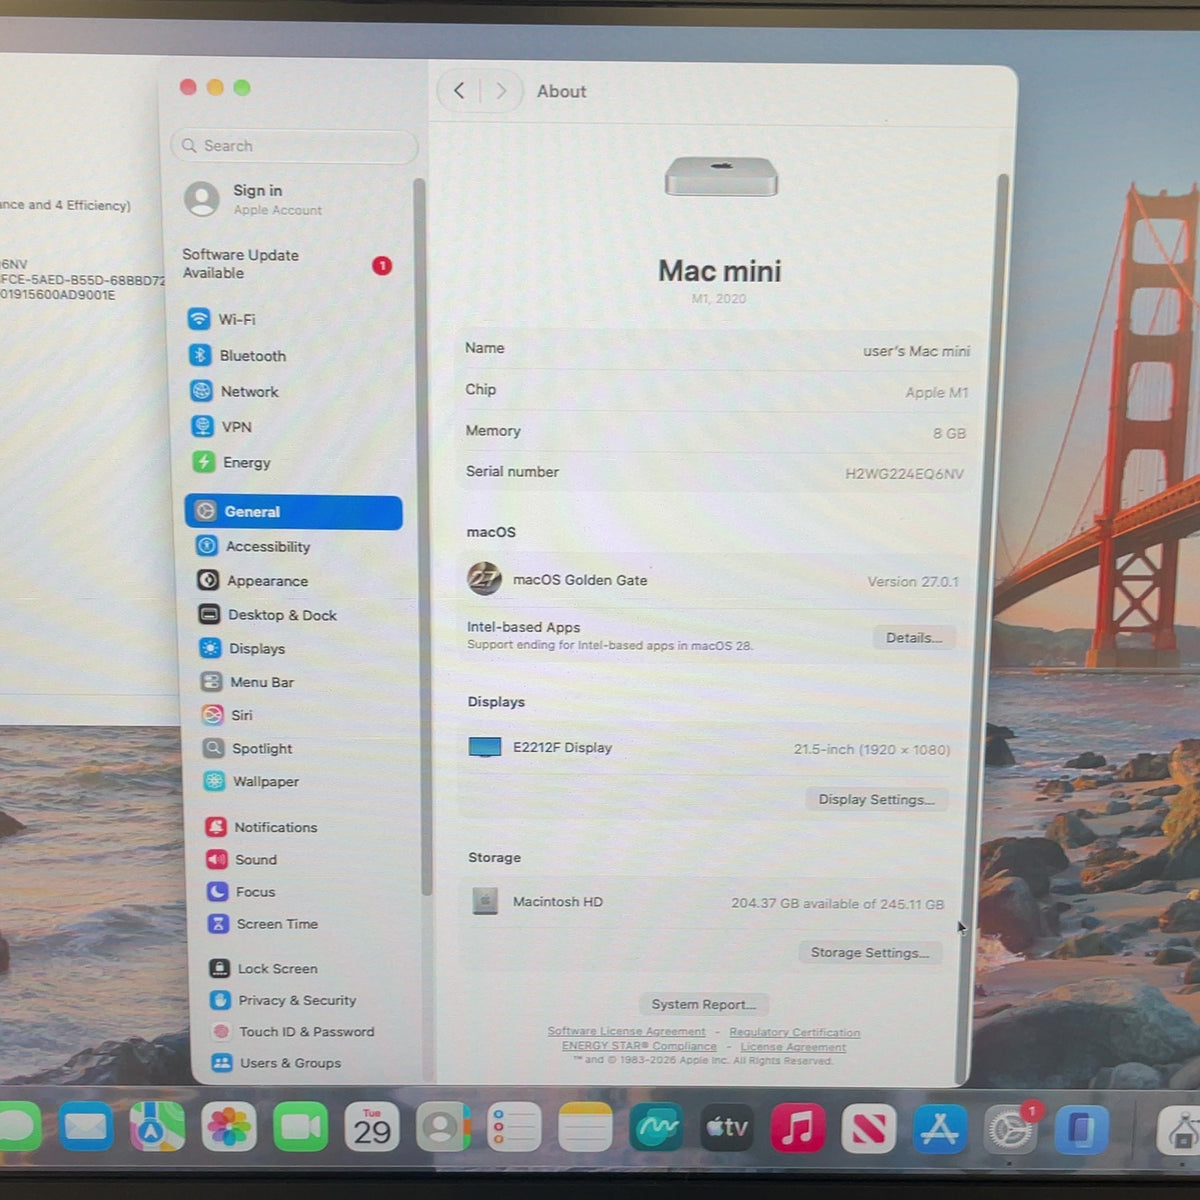Click the computer name user's Mac mini
Image resolution: width=1200 pixels, height=1200 pixels.
click(x=916, y=351)
